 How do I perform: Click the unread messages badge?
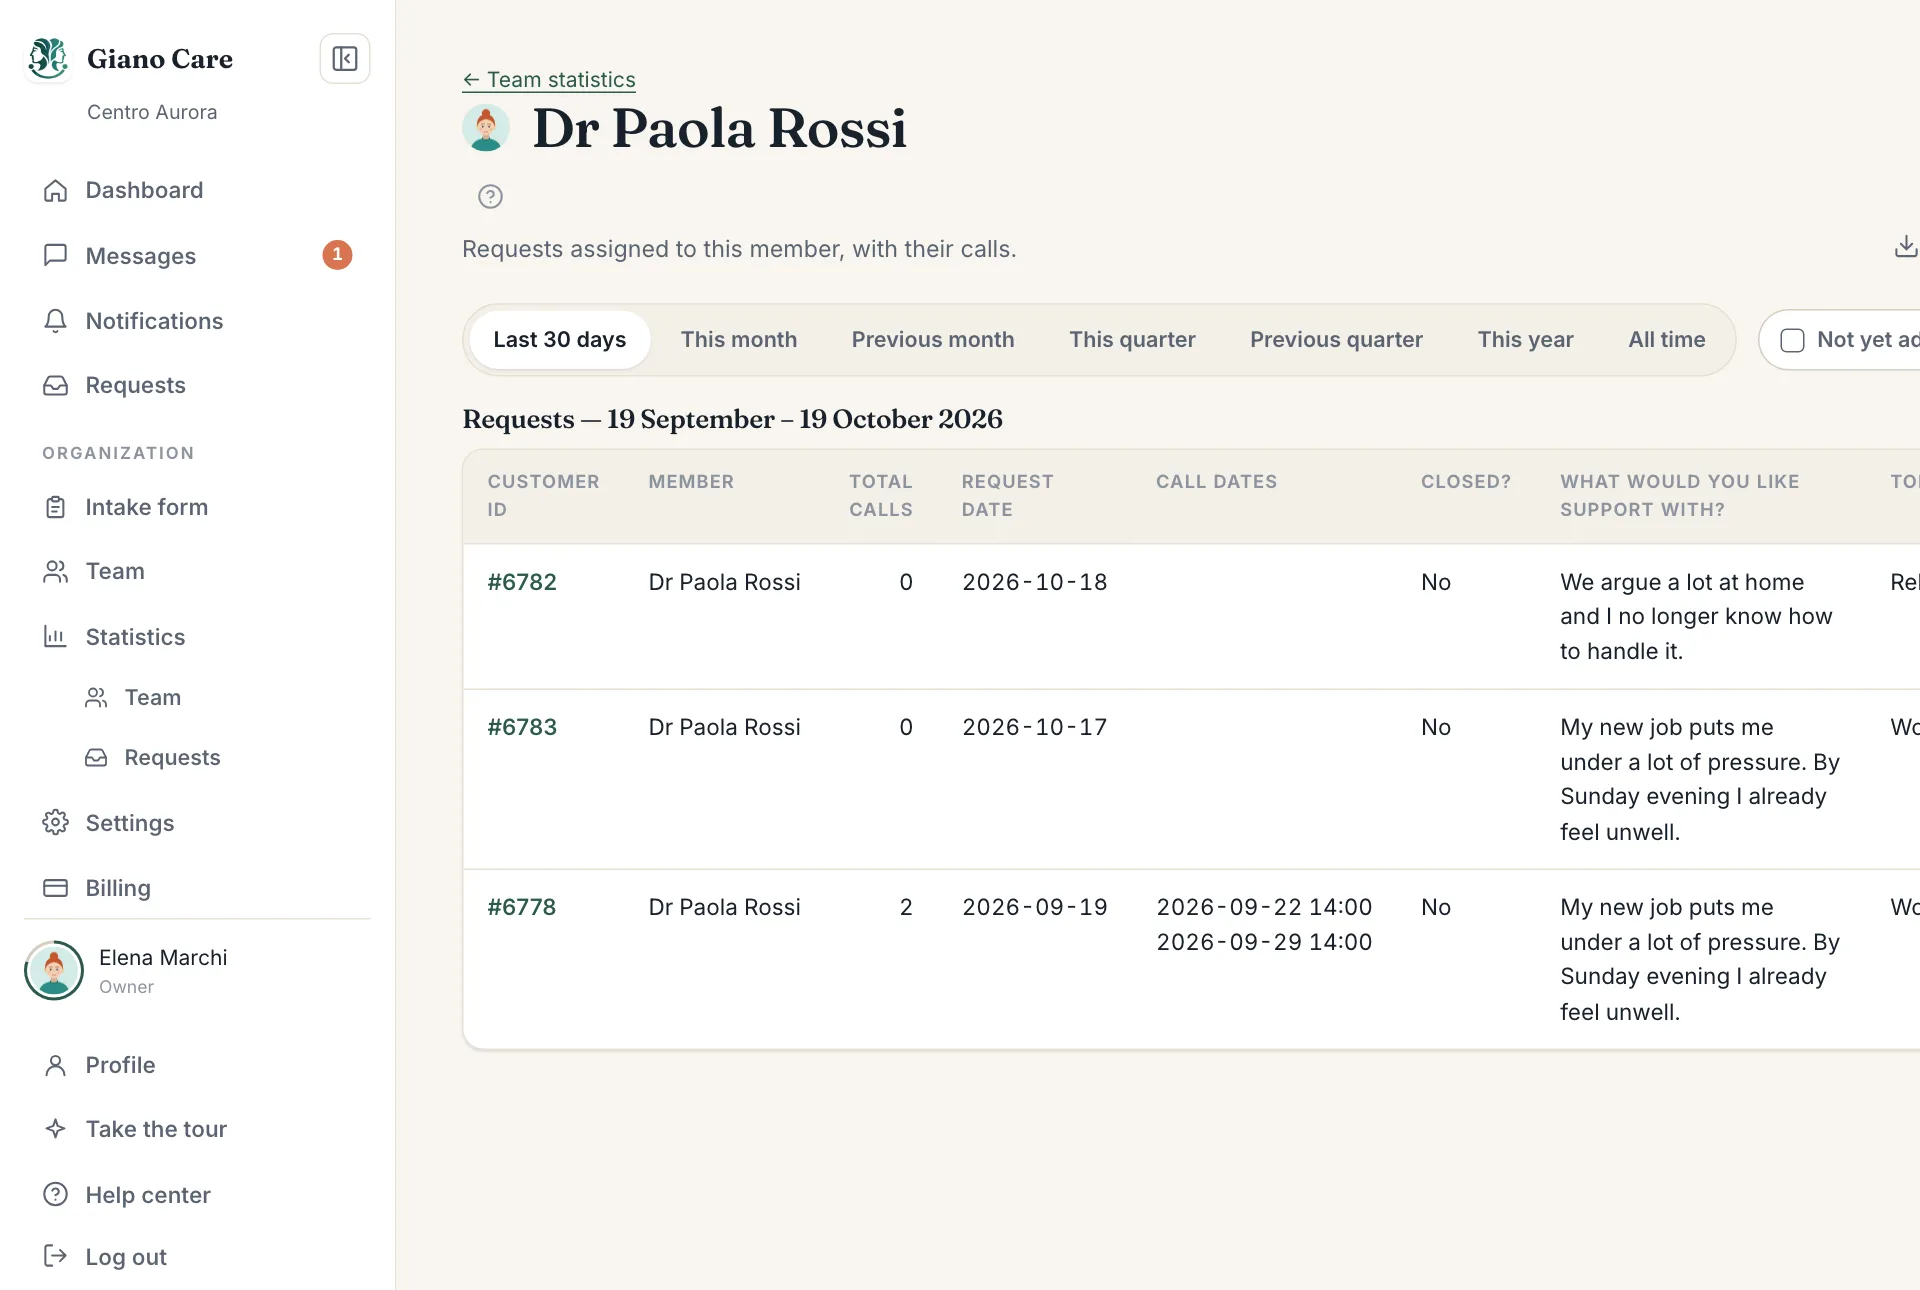pyautogui.click(x=337, y=255)
